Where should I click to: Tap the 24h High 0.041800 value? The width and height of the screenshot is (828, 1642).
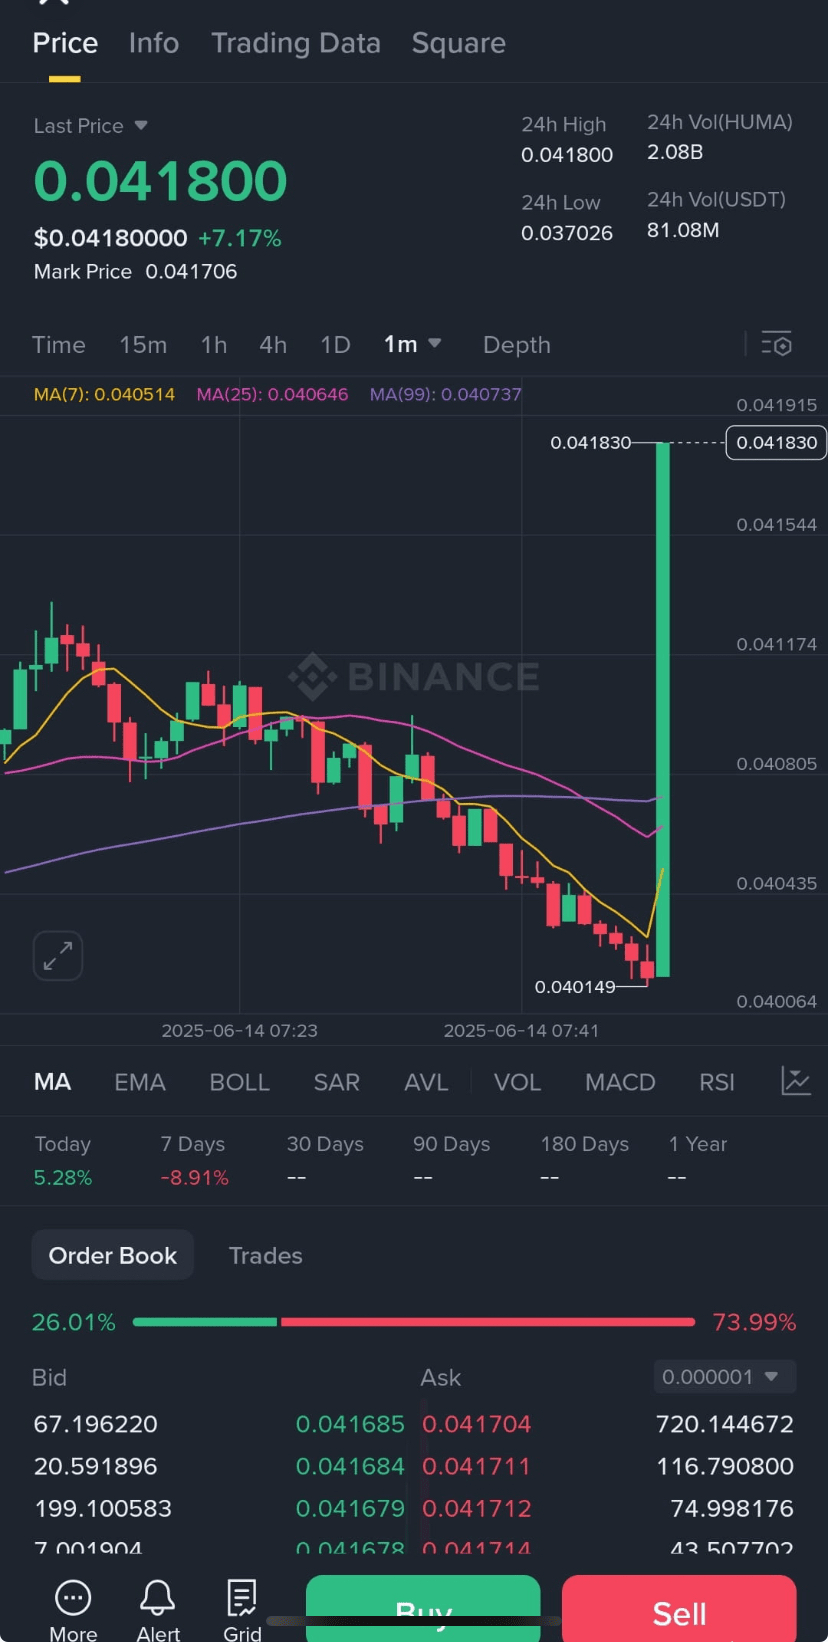coord(567,155)
